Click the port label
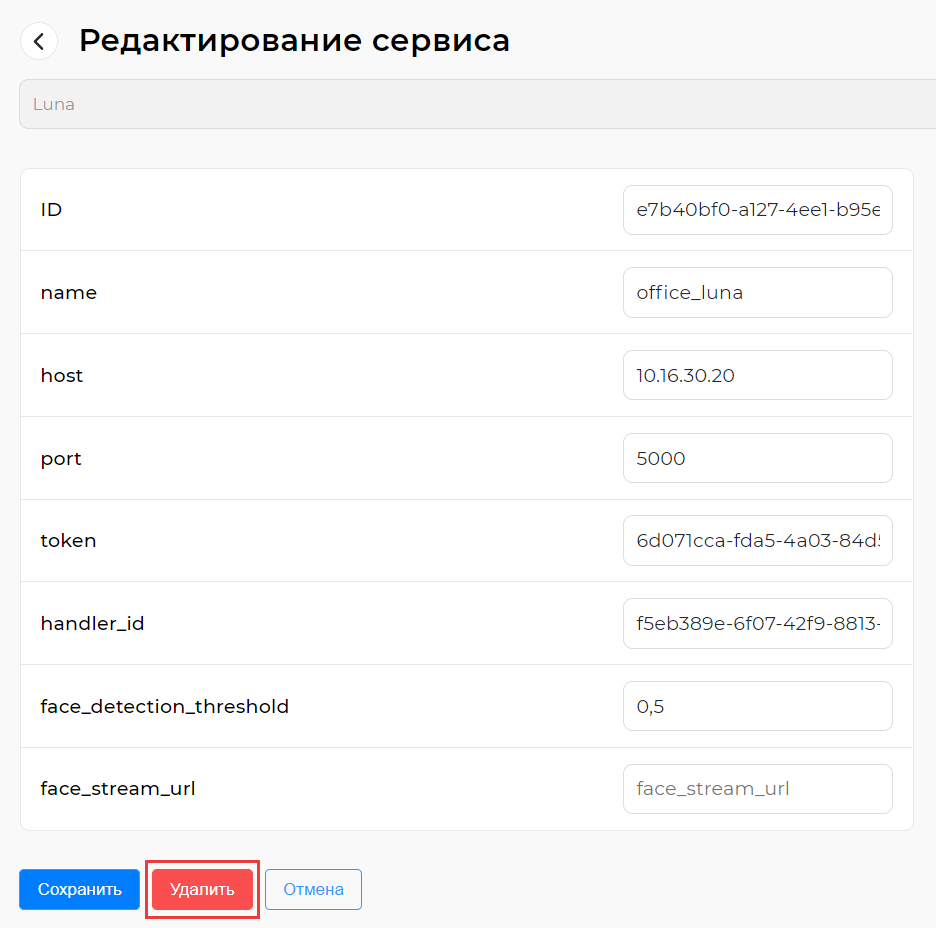This screenshot has height=928, width=936. [x=61, y=459]
